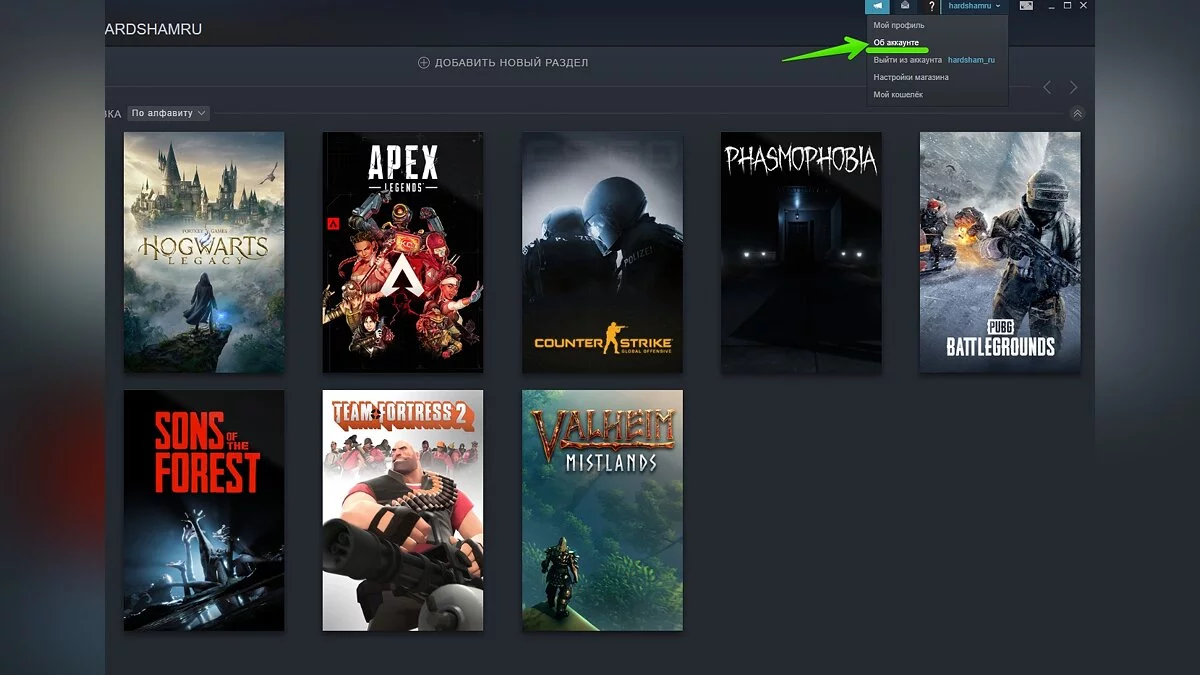The height and width of the screenshot is (675, 1200).
Task: Open the Steam announcements megaphone icon
Action: coord(877,6)
